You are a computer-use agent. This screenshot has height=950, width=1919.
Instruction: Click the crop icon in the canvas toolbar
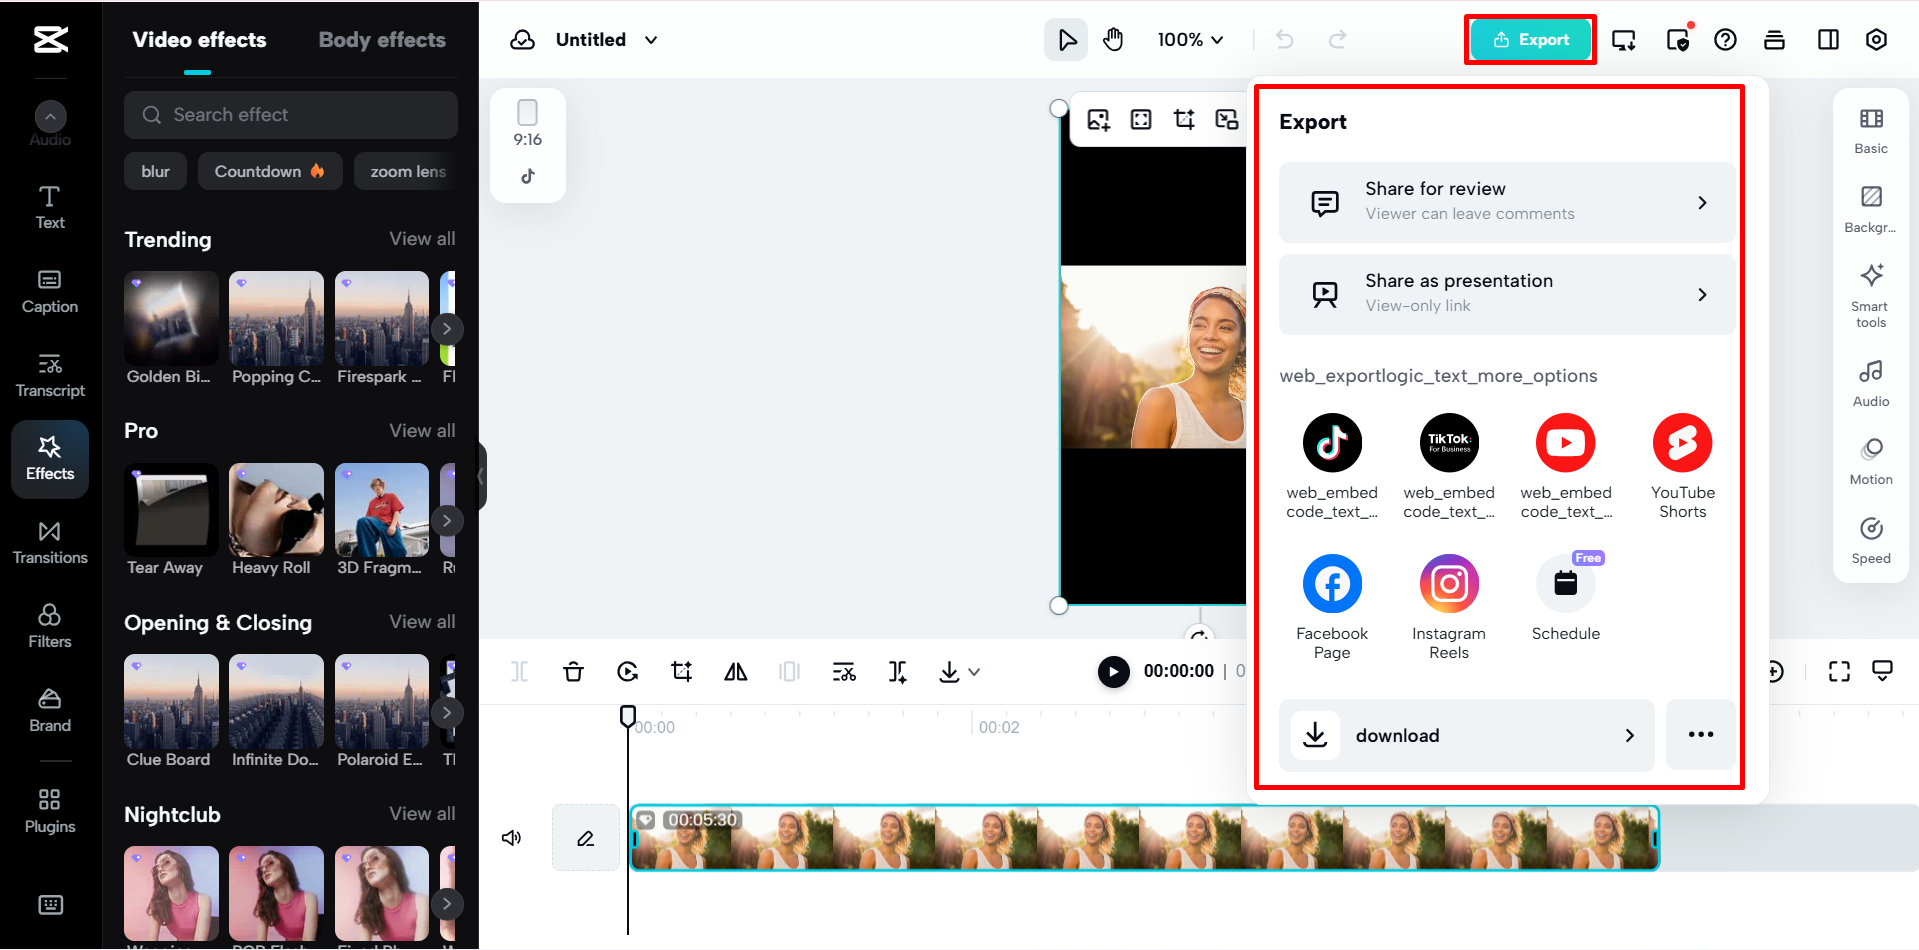coord(1184,120)
